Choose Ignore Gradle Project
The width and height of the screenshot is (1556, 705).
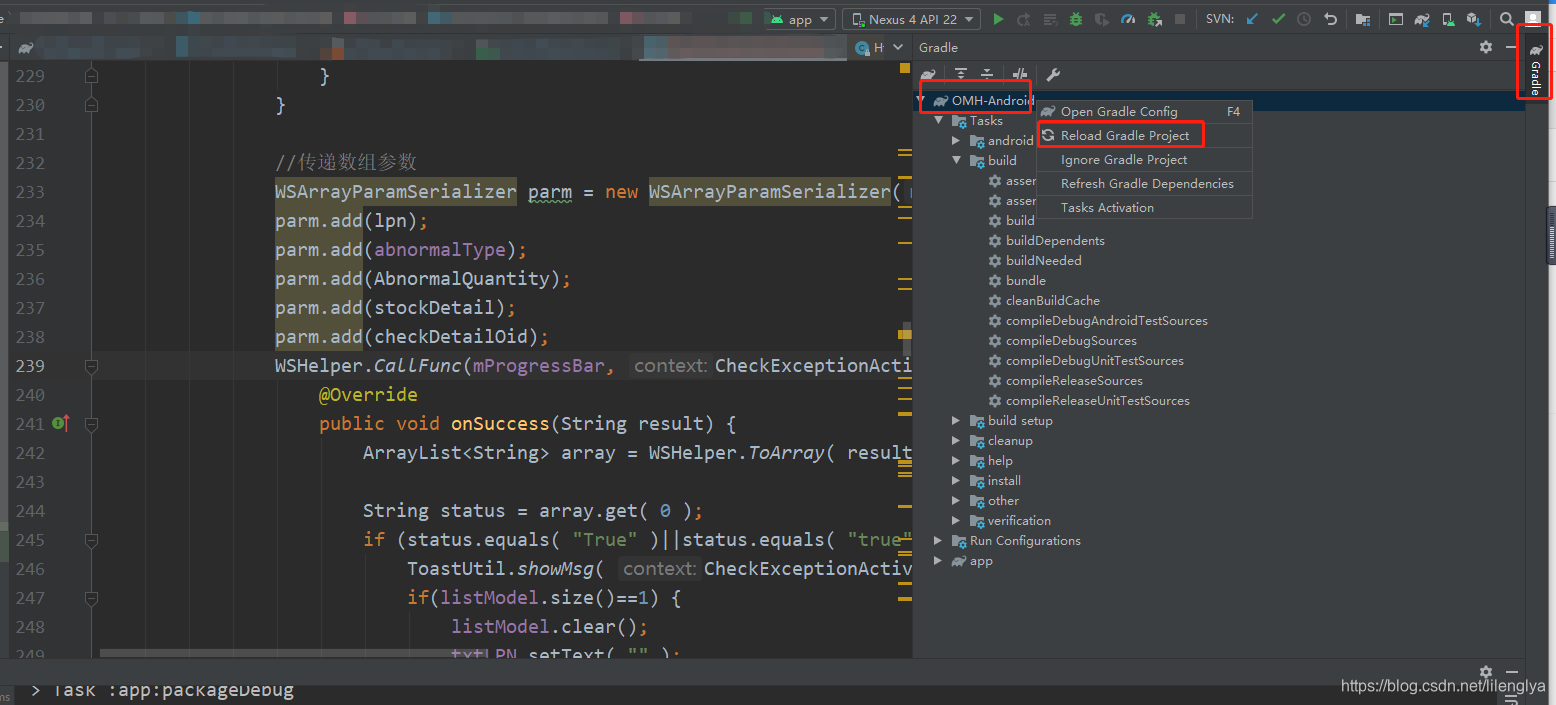tap(1144, 160)
